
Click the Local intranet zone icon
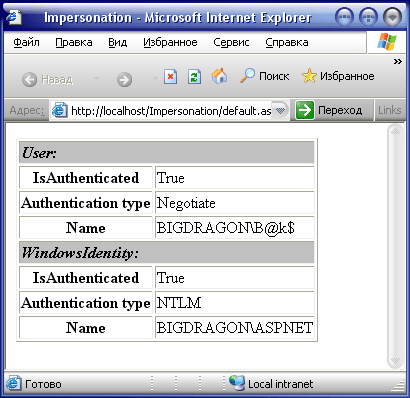tap(237, 383)
